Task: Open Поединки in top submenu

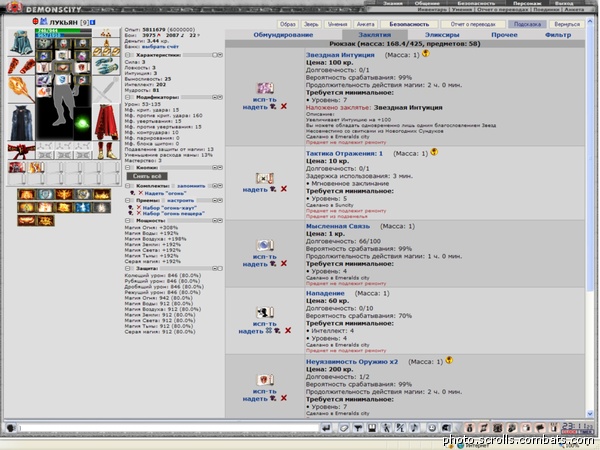Action: (x=546, y=10)
